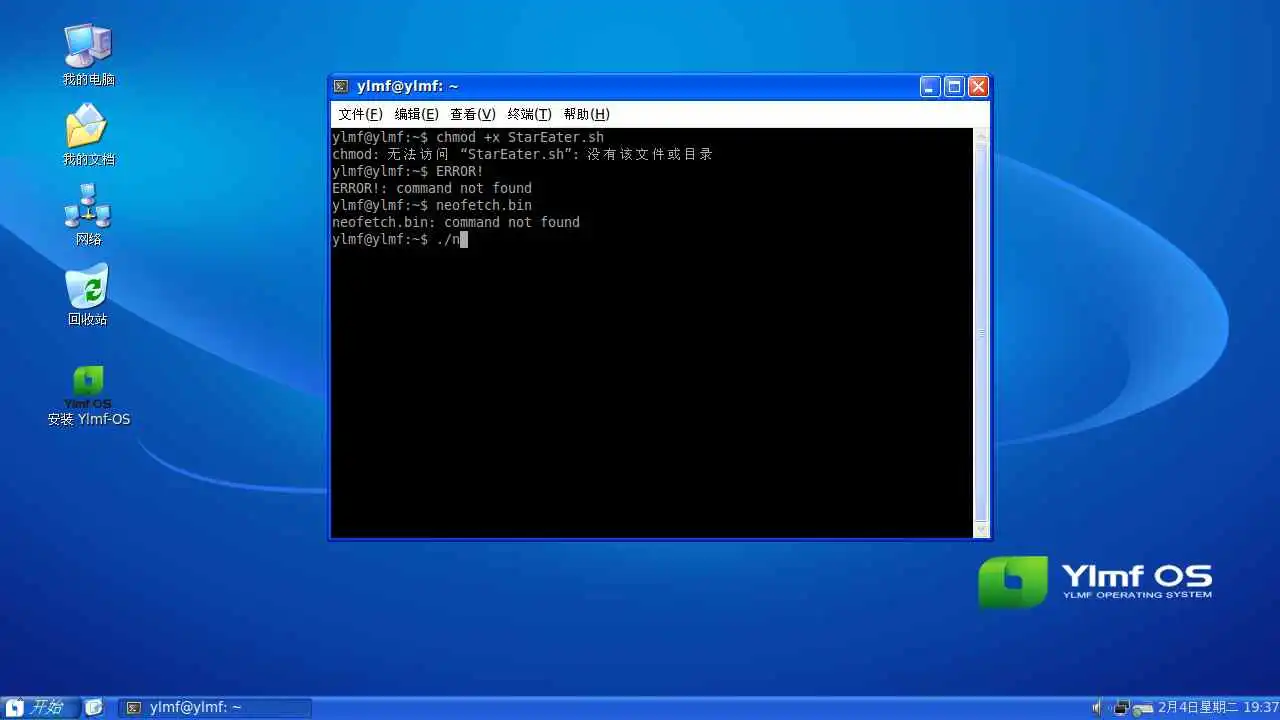Select the 回收站 recycle bin icon

tap(88, 294)
